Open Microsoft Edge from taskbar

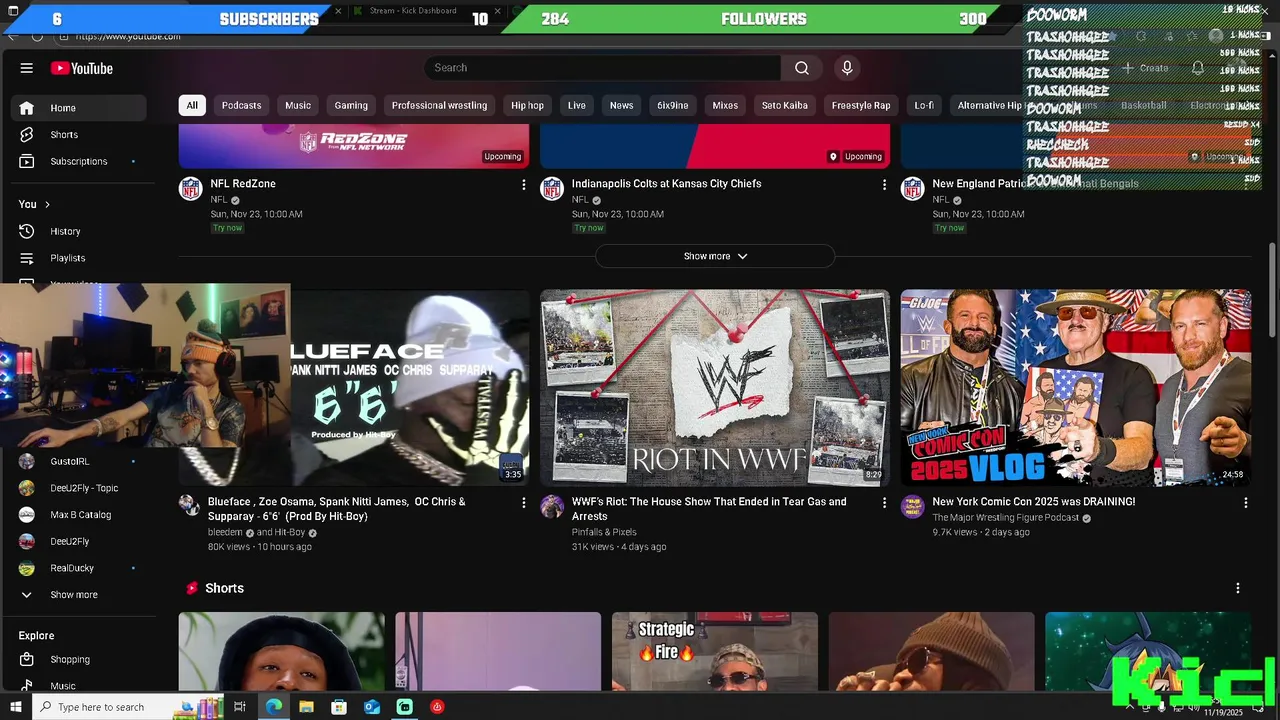[273, 707]
